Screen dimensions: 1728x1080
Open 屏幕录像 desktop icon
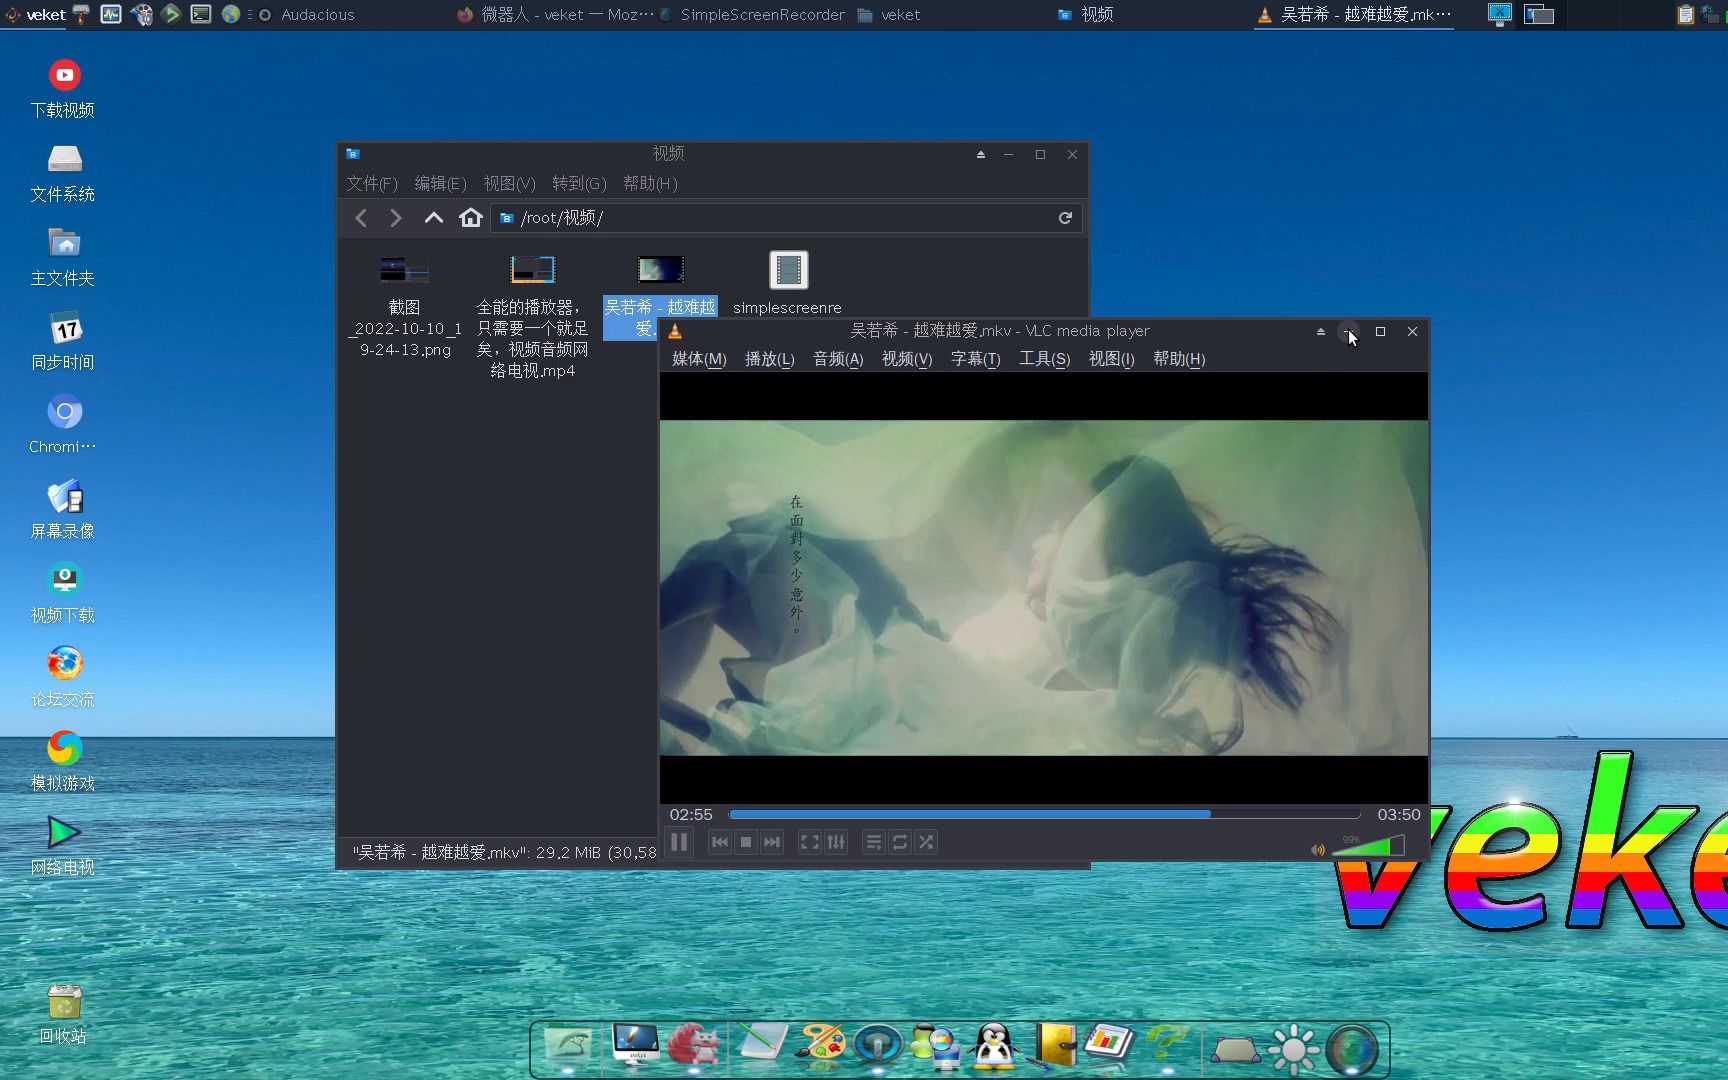coord(63,511)
